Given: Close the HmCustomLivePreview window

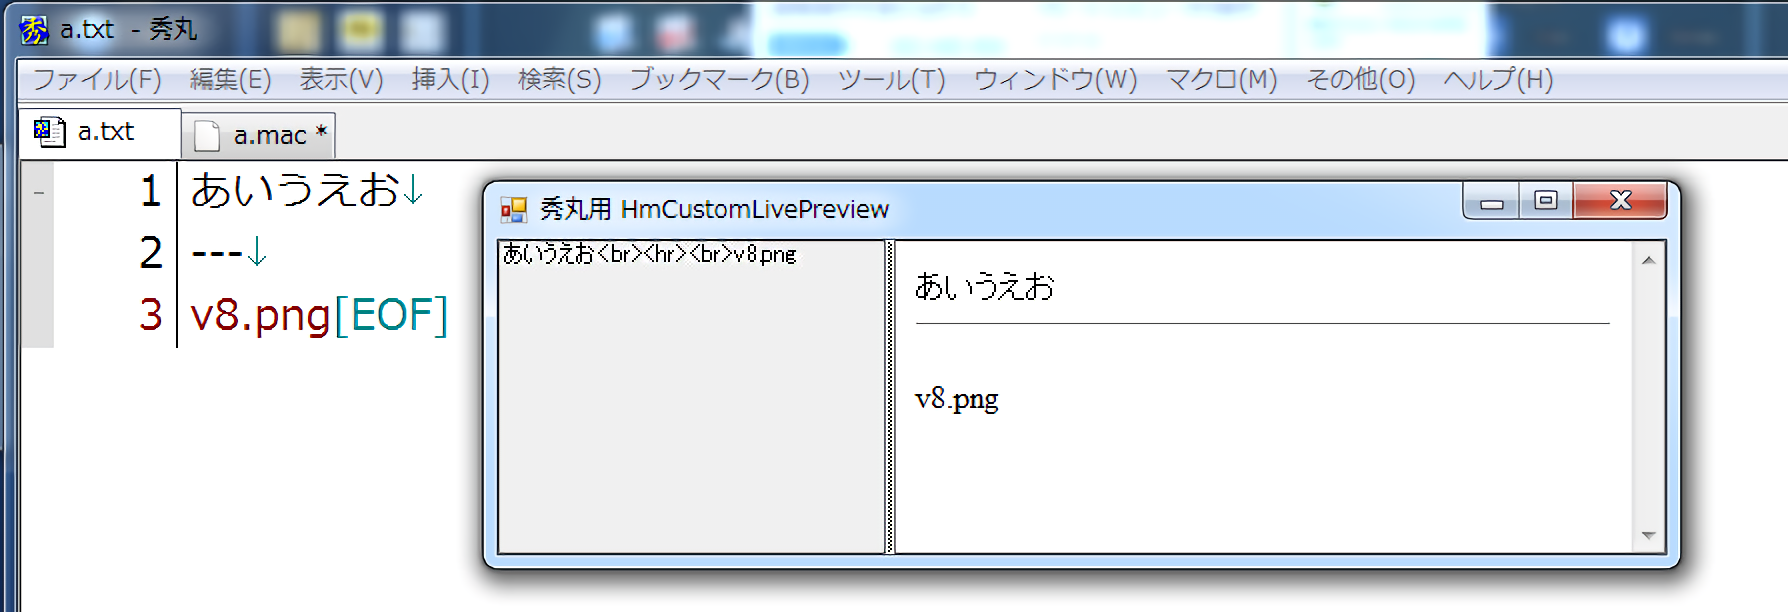Looking at the screenshot, I should [x=1619, y=201].
